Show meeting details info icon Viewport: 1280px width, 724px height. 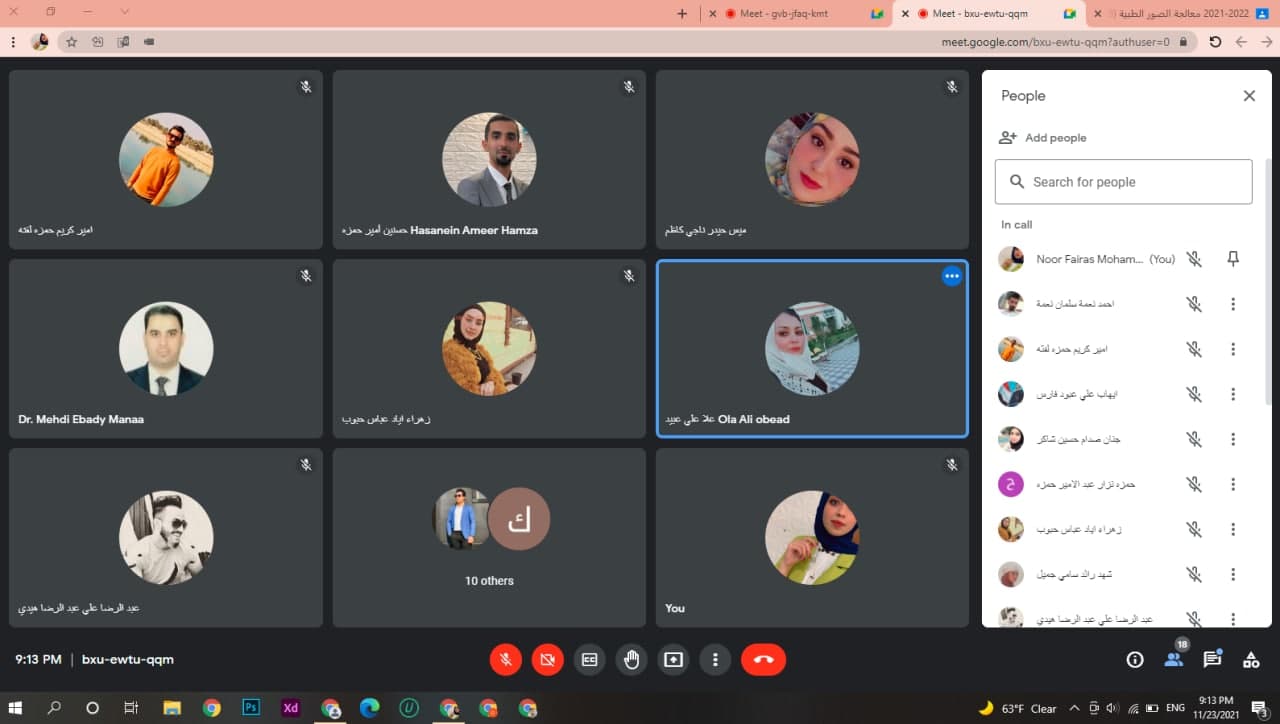pyautogui.click(x=1135, y=660)
